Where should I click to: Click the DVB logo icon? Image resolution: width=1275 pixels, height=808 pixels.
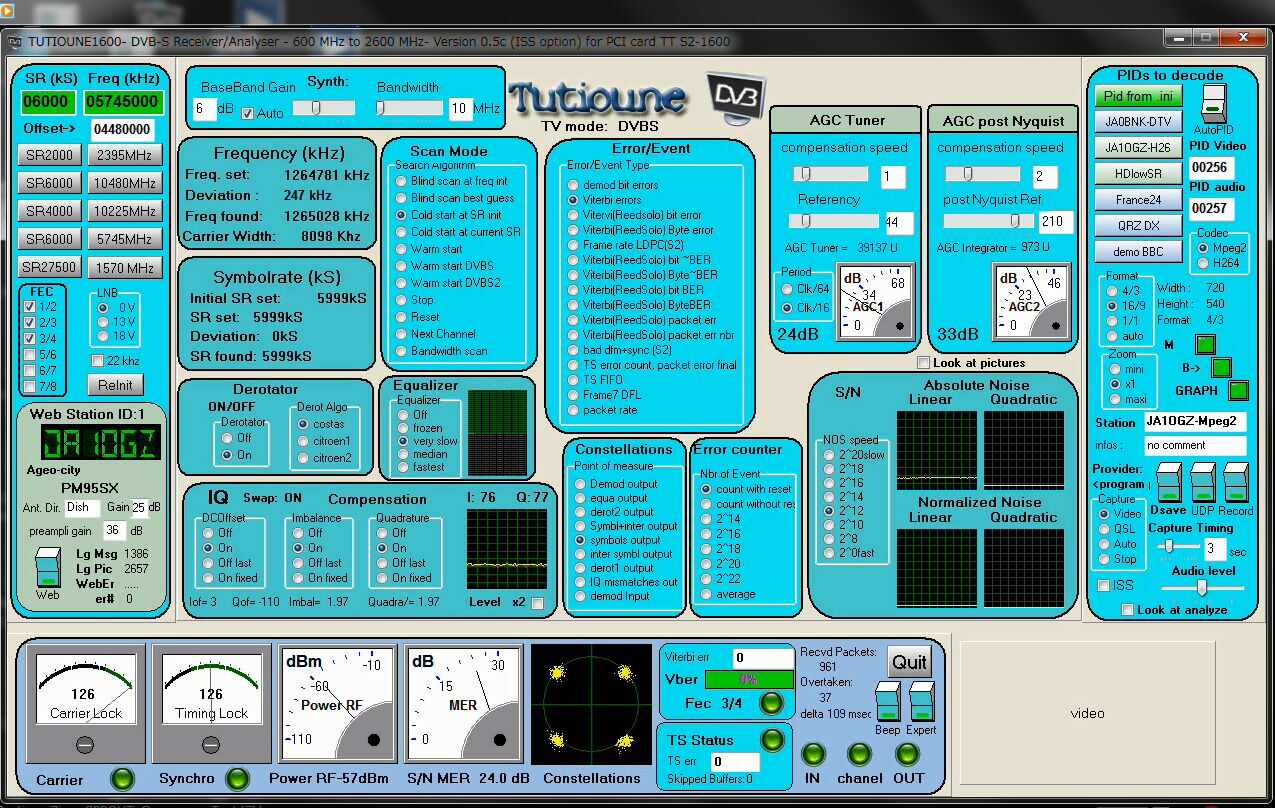(x=734, y=96)
